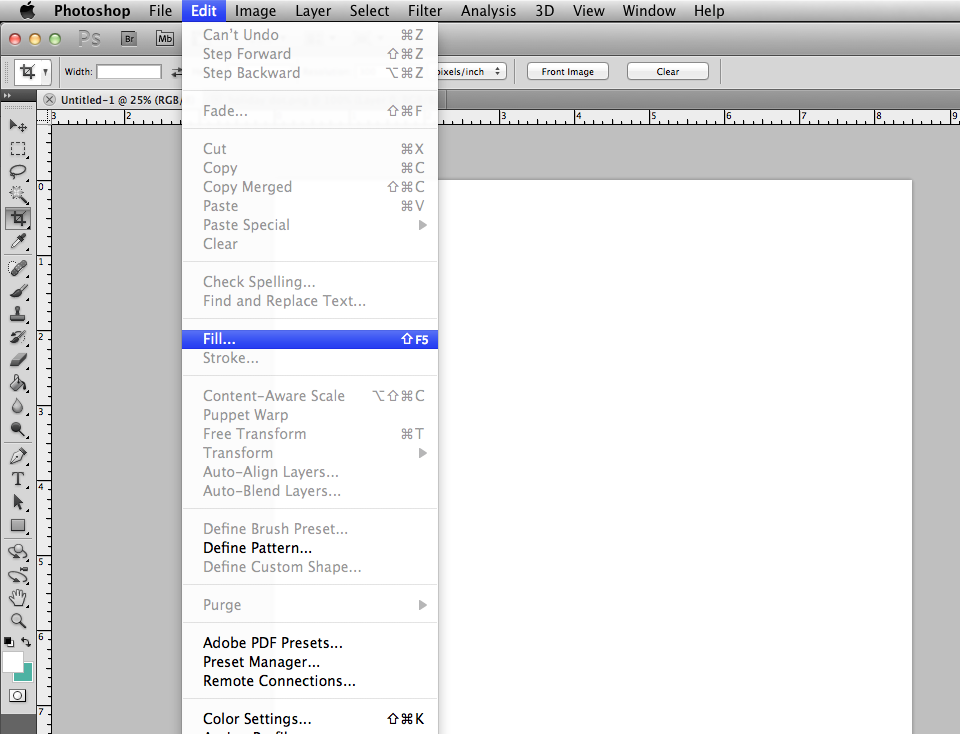Select the Brush tool
Viewport: 960px width, 734px height.
tap(18, 291)
